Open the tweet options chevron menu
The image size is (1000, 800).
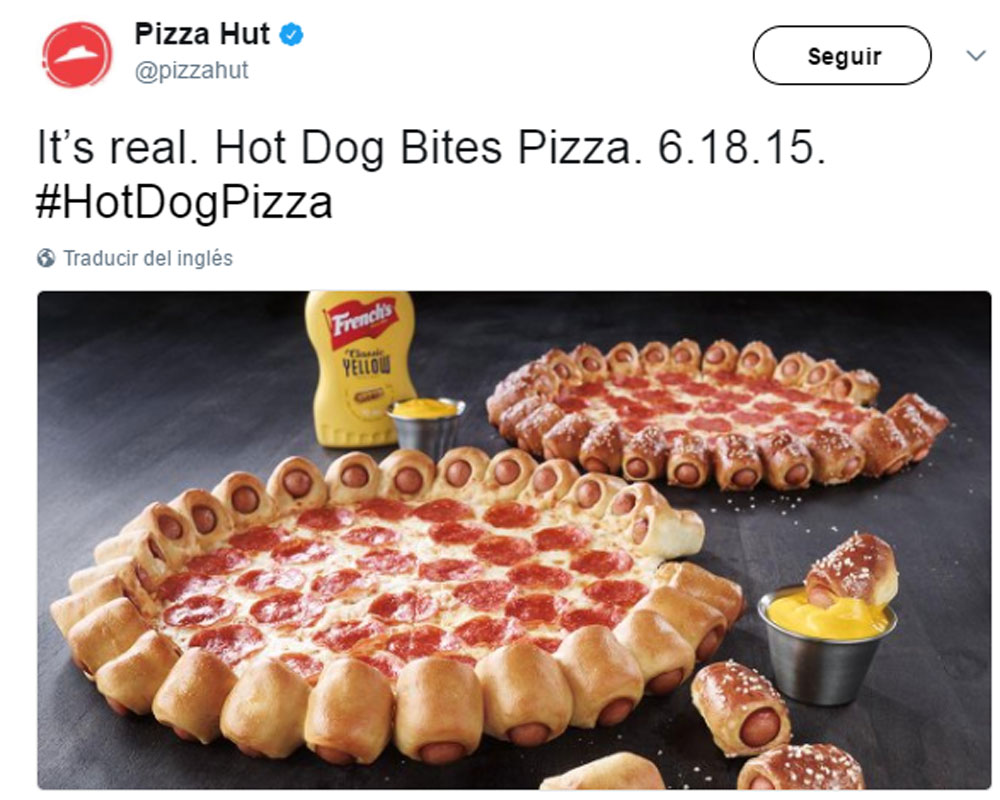pos(976,56)
